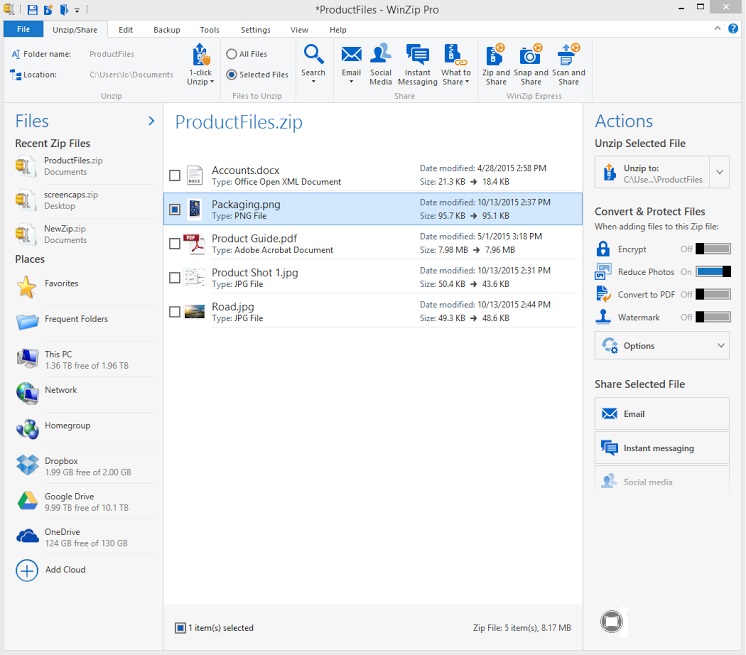The width and height of the screenshot is (746, 655).
Task: Click Instant Messaging ribbon icon
Action: coord(418,54)
